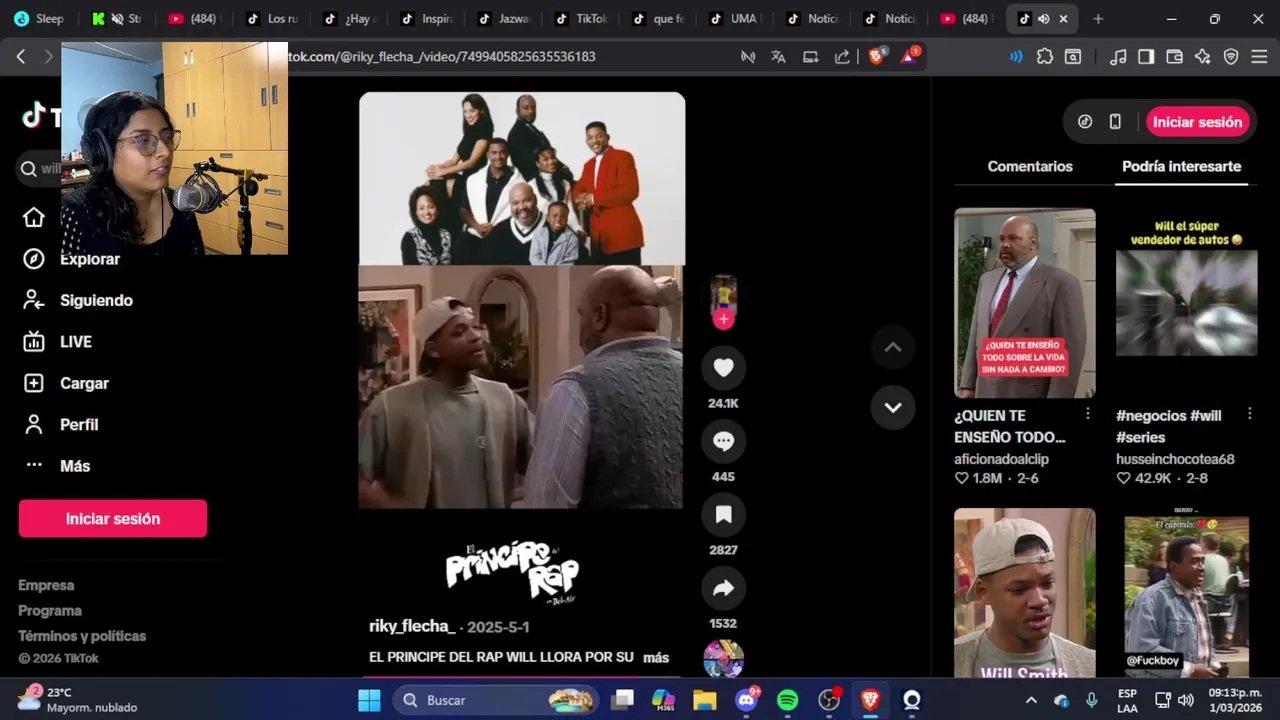
Task: Share the video with the arrow icon
Action: tap(723, 588)
